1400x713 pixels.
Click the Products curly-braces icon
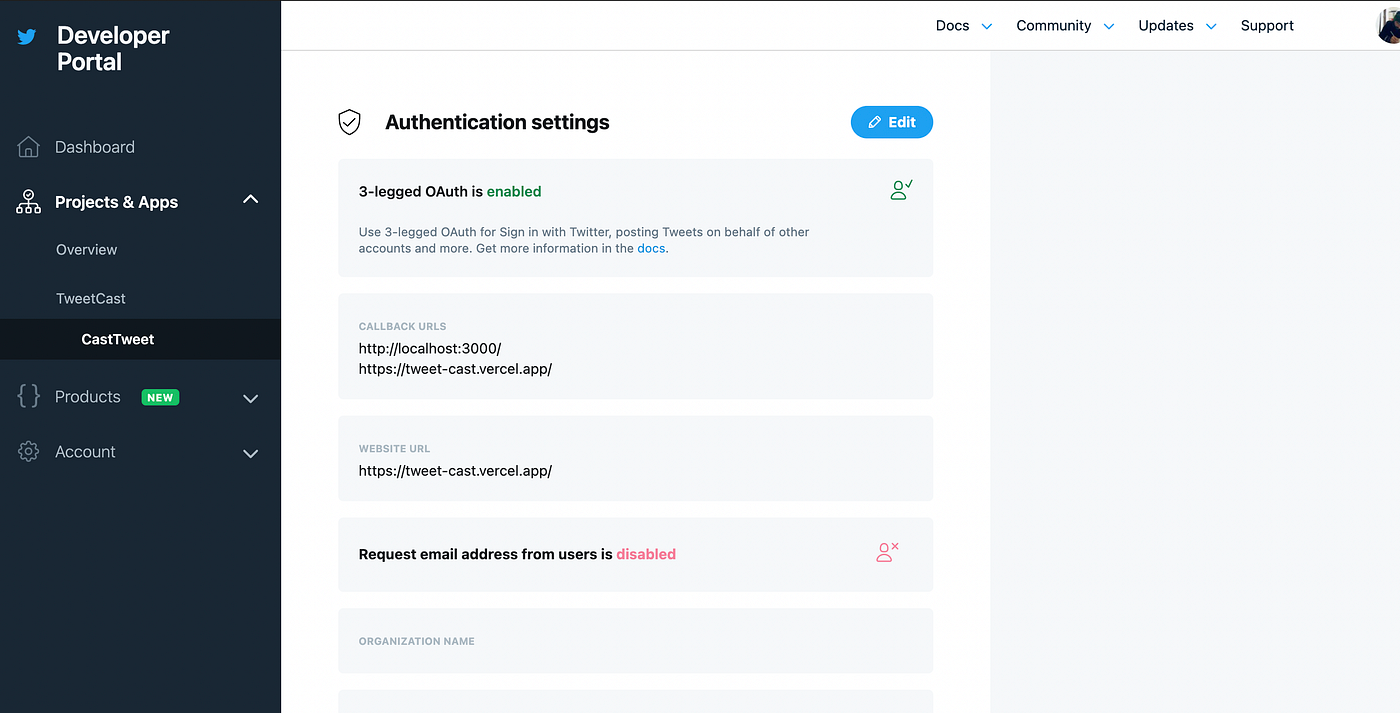coord(28,396)
